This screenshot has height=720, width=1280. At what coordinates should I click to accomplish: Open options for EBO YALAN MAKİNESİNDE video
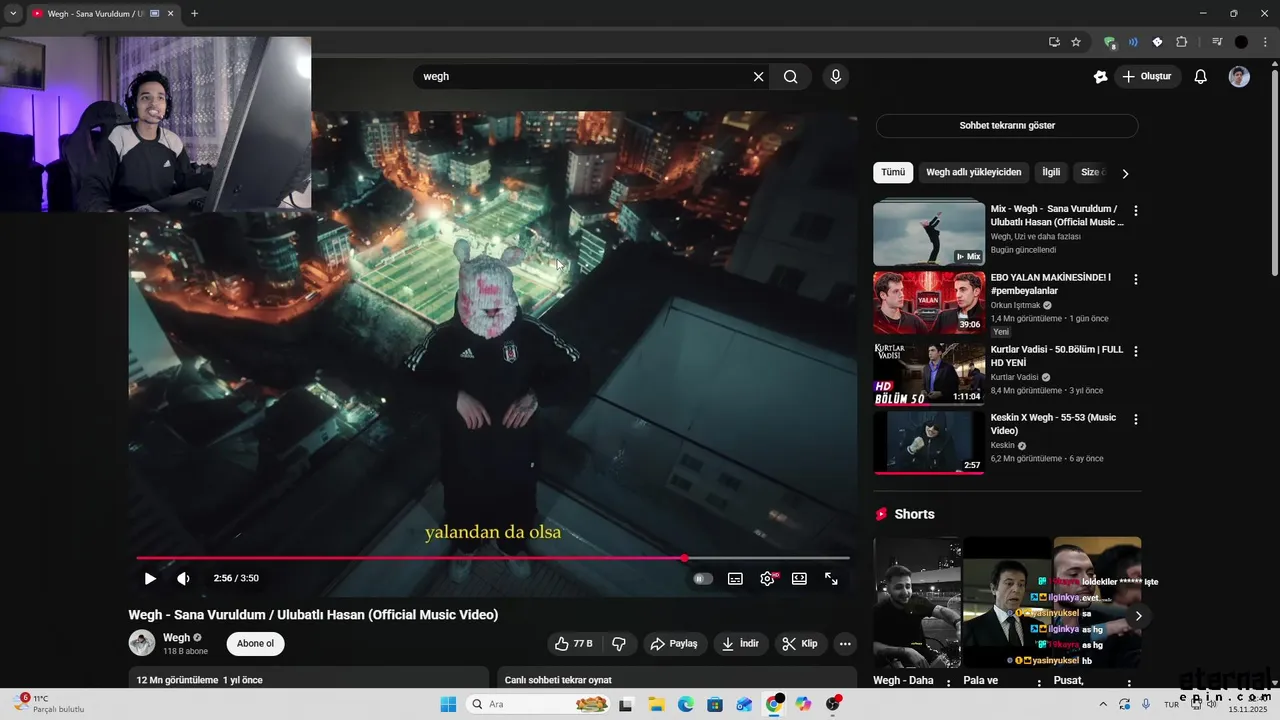1135,279
